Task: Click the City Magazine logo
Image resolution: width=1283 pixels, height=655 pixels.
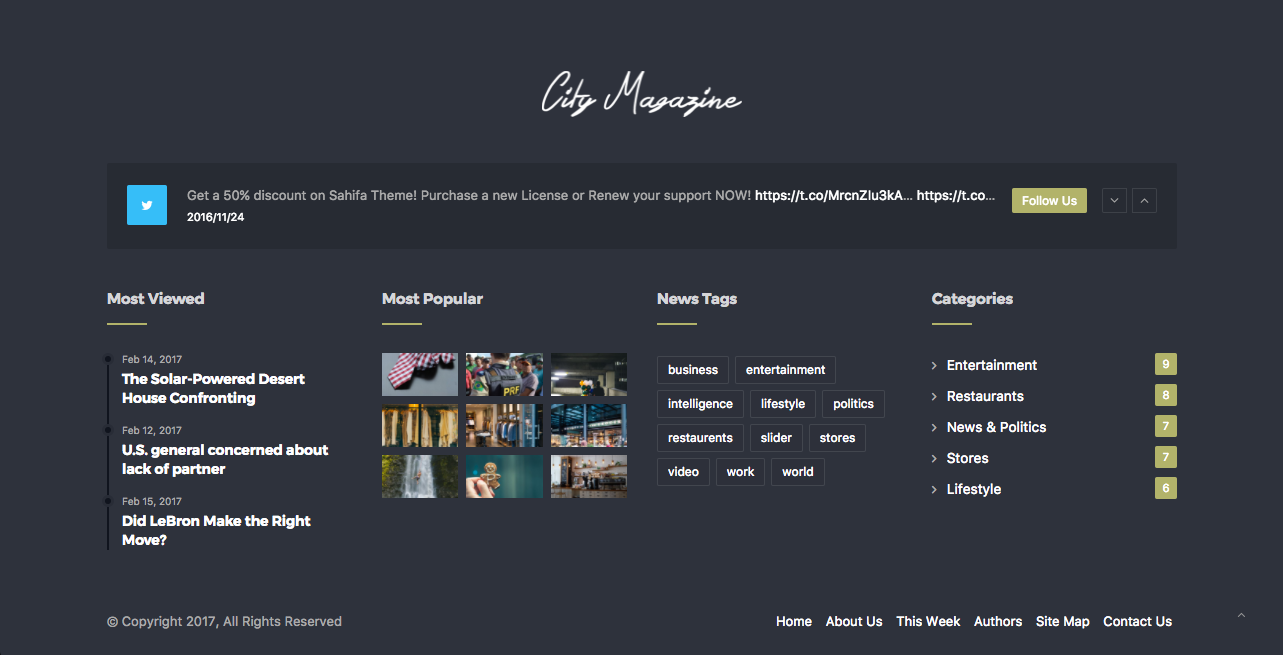Action: point(641,95)
